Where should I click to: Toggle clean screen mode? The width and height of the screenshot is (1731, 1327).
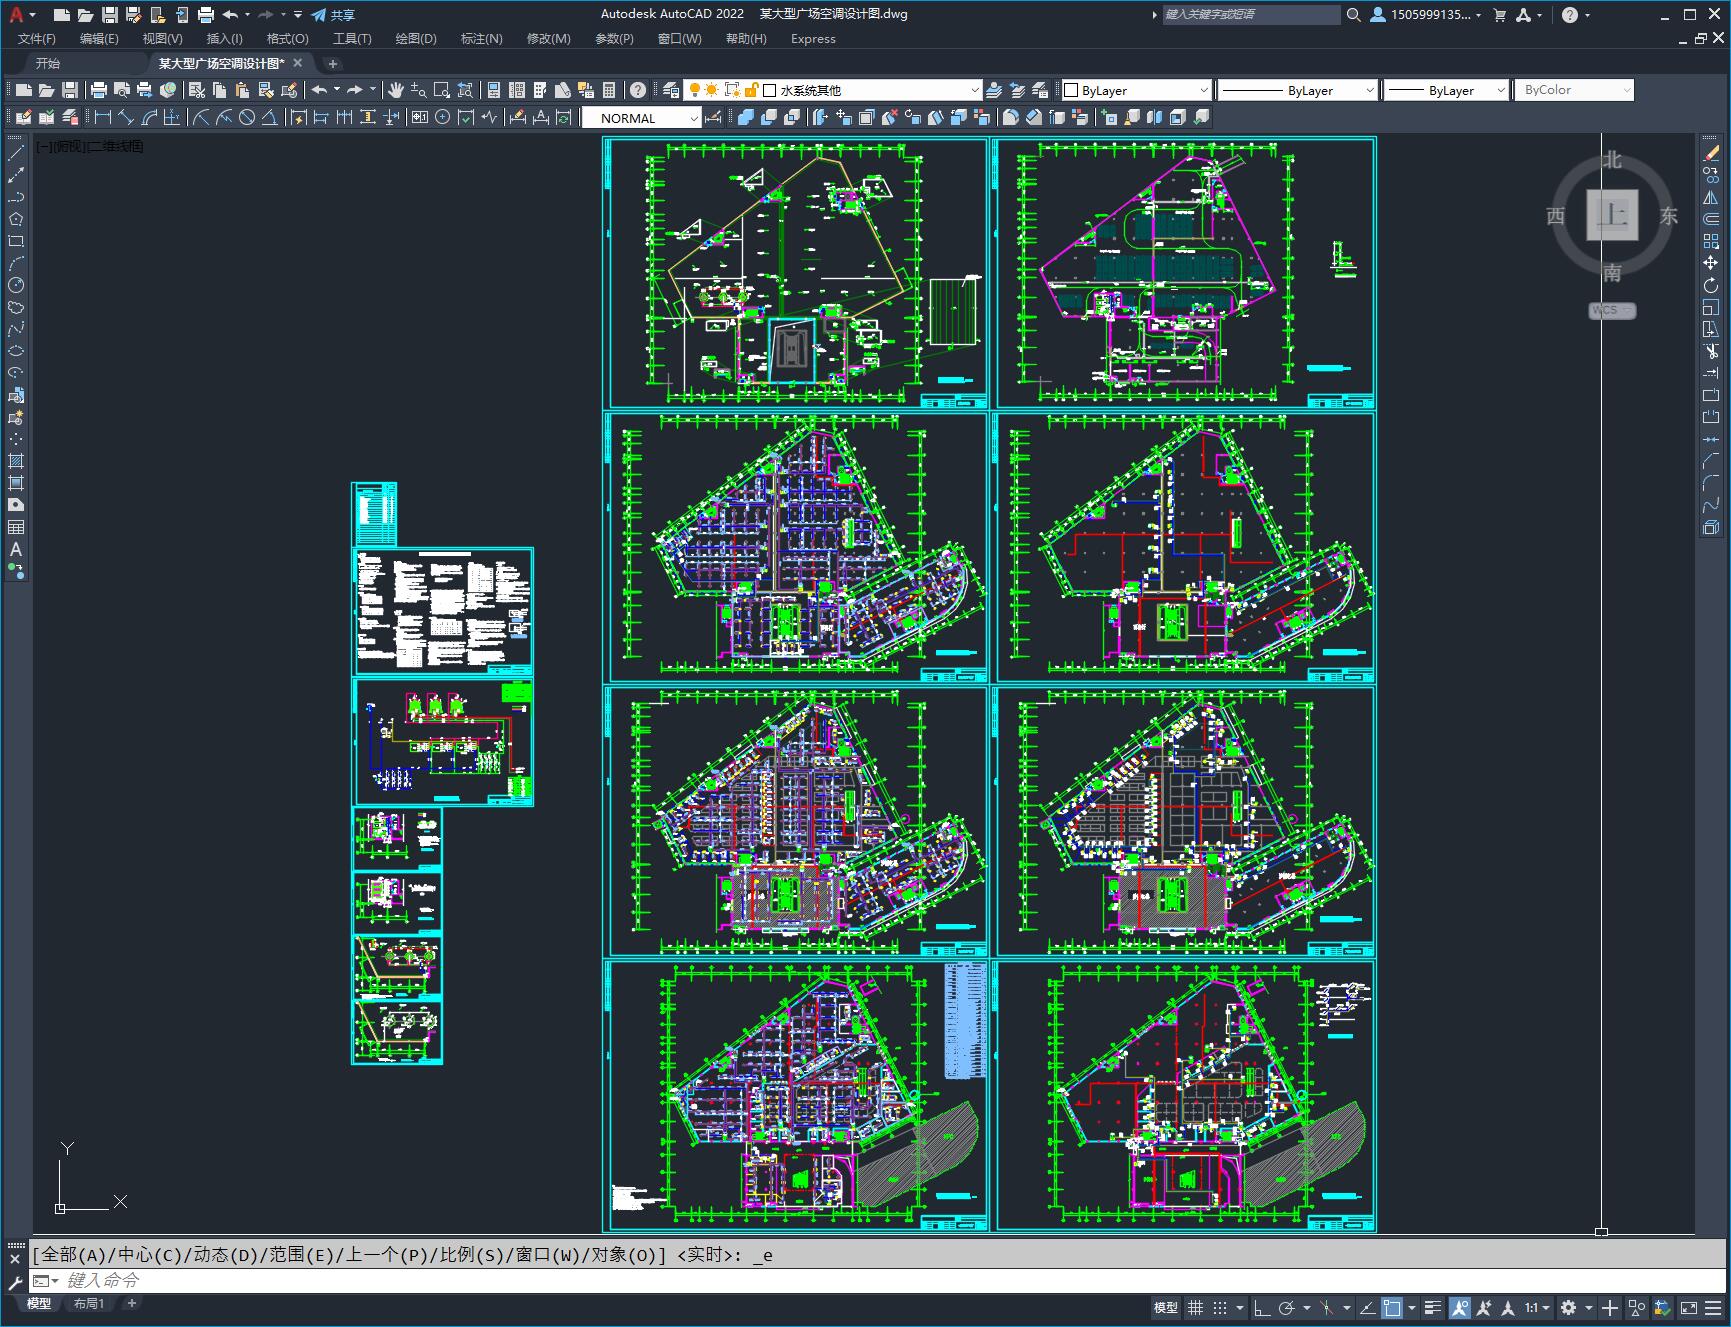[x=1689, y=1307]
